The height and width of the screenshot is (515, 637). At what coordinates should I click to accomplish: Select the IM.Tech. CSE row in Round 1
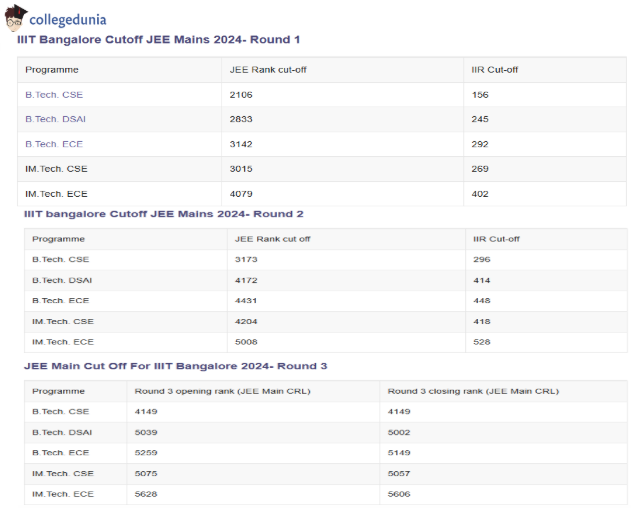tap(56, 169)
